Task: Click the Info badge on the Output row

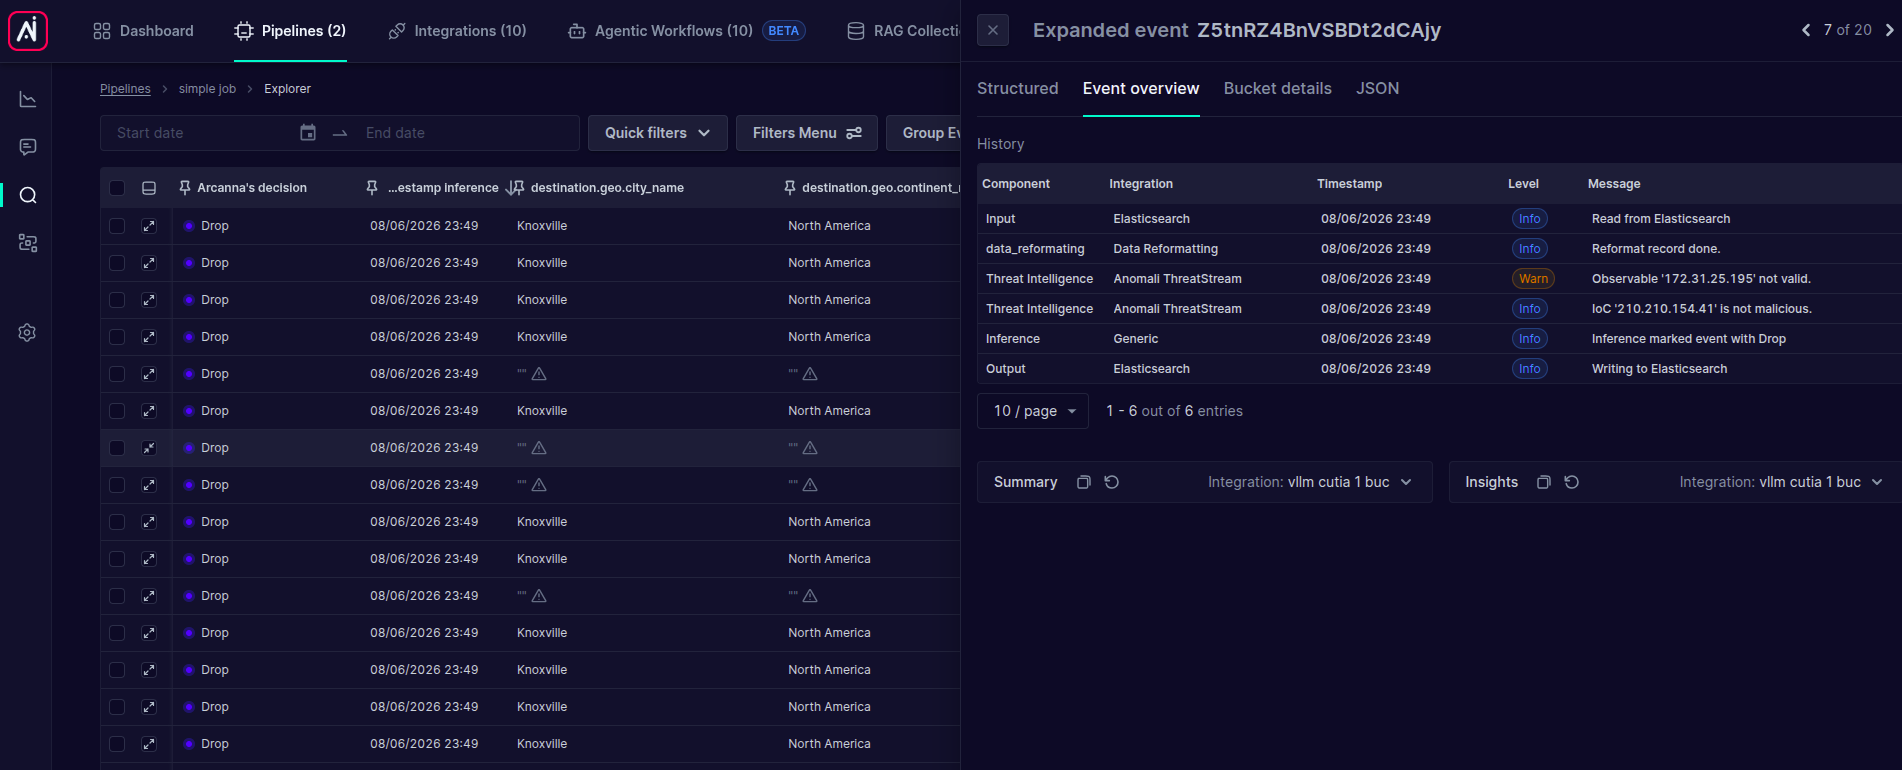Action: (x=1529, y=369)
